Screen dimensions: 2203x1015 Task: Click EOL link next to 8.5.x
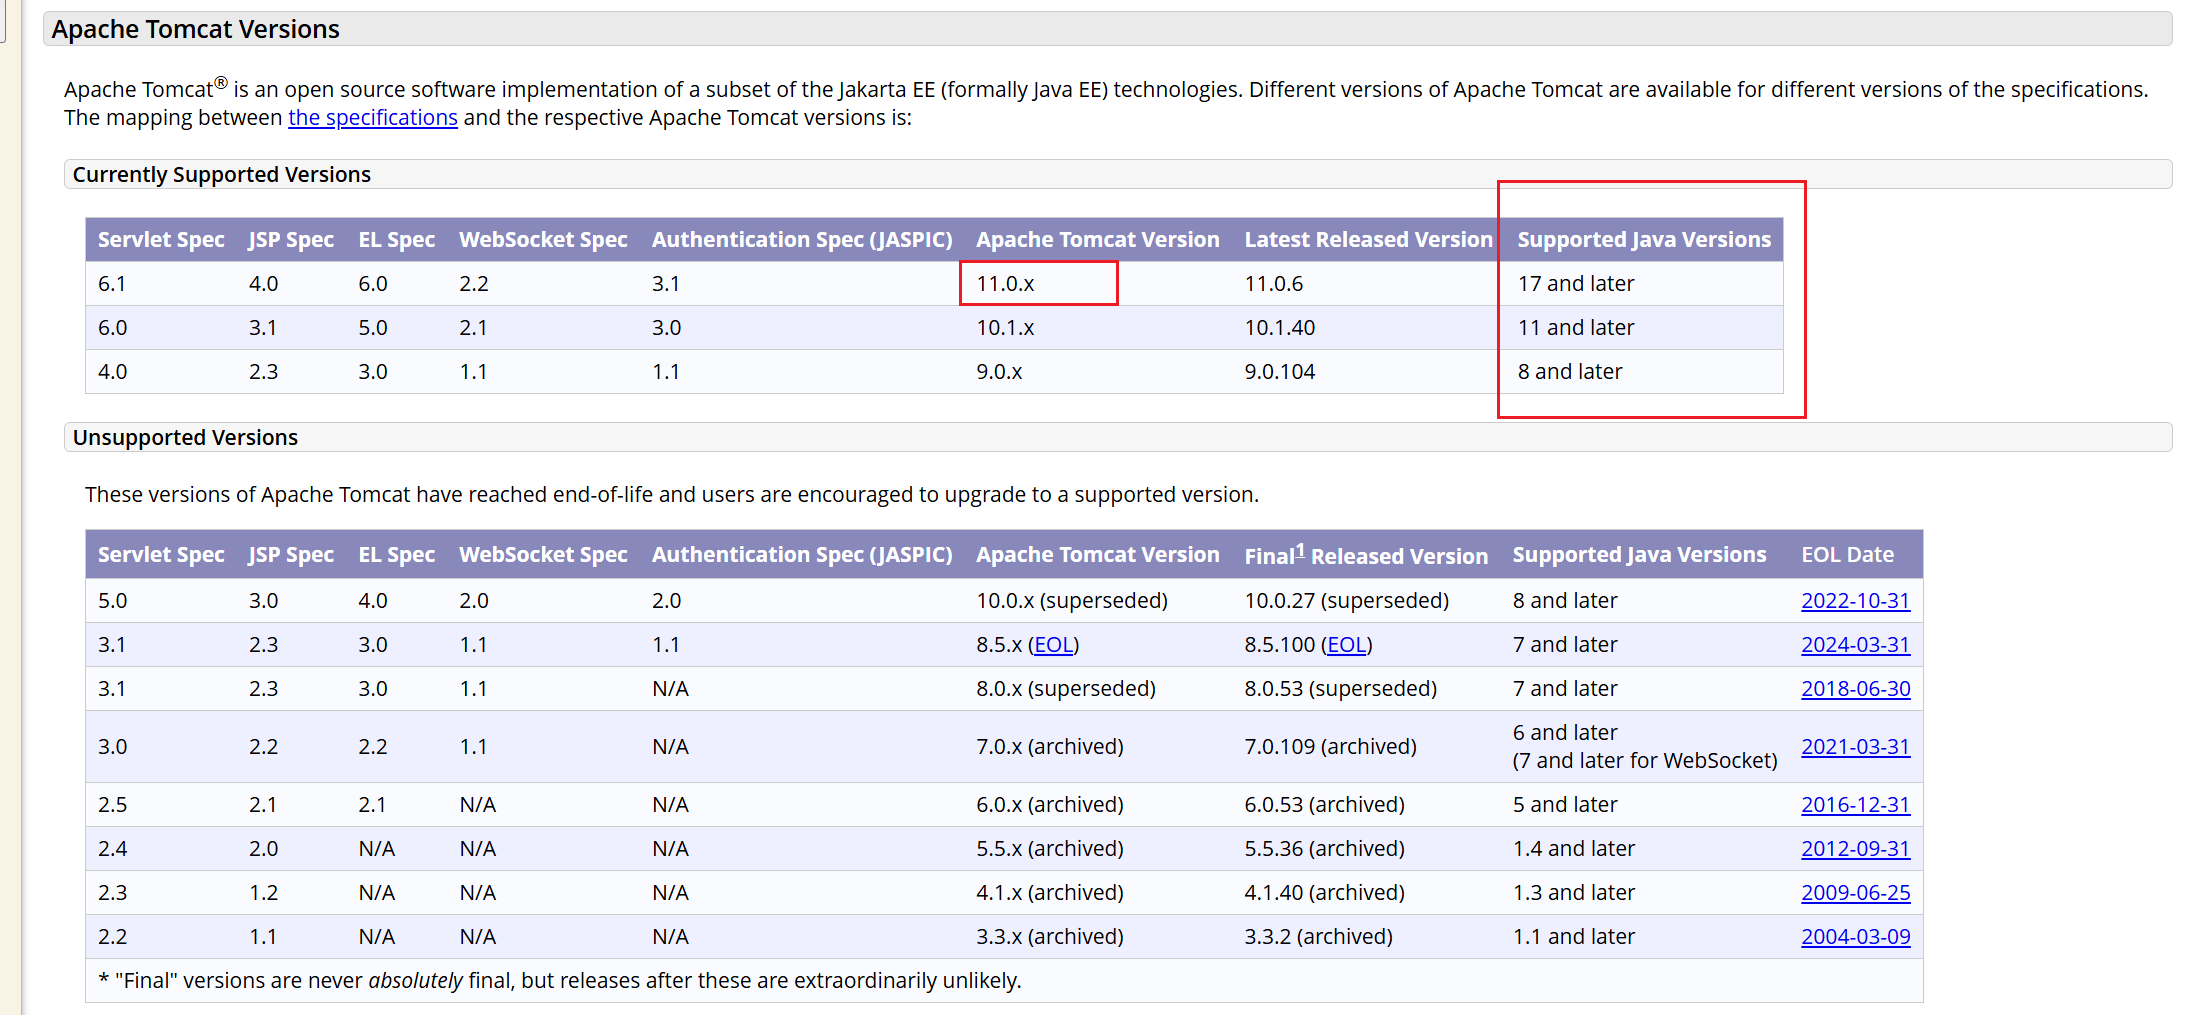point(1053,645)
